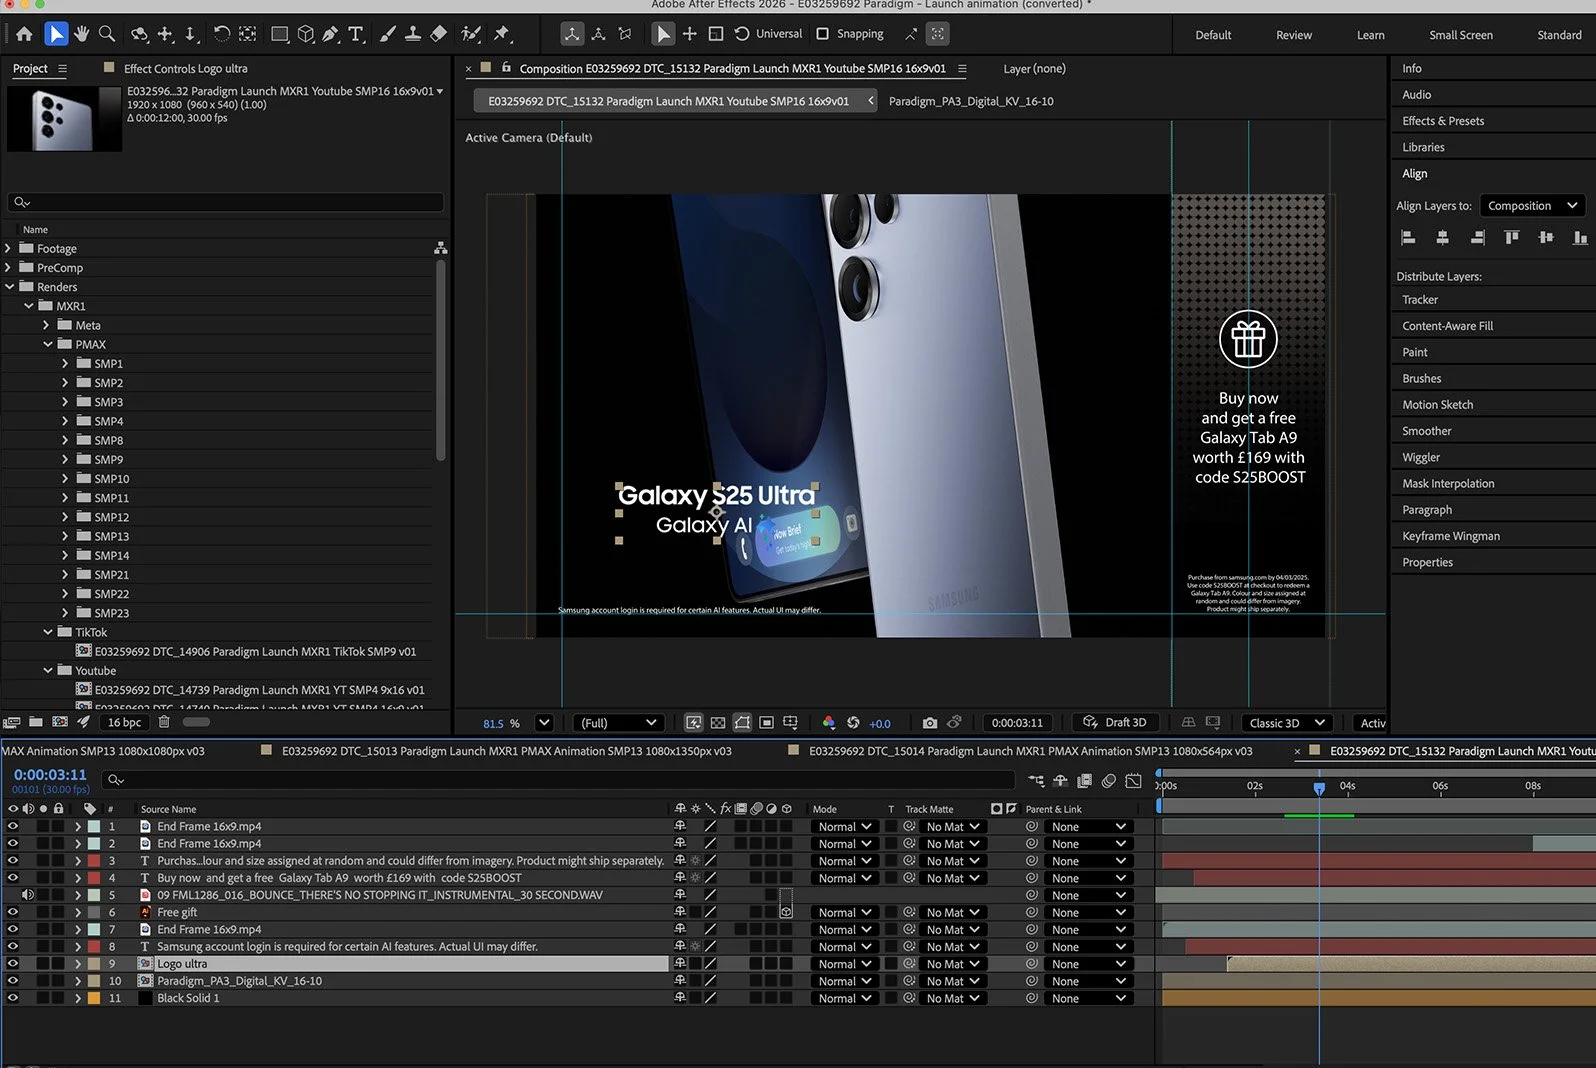
Task: Toggle region of interest in viewer
Action: (x=767, y=723)
